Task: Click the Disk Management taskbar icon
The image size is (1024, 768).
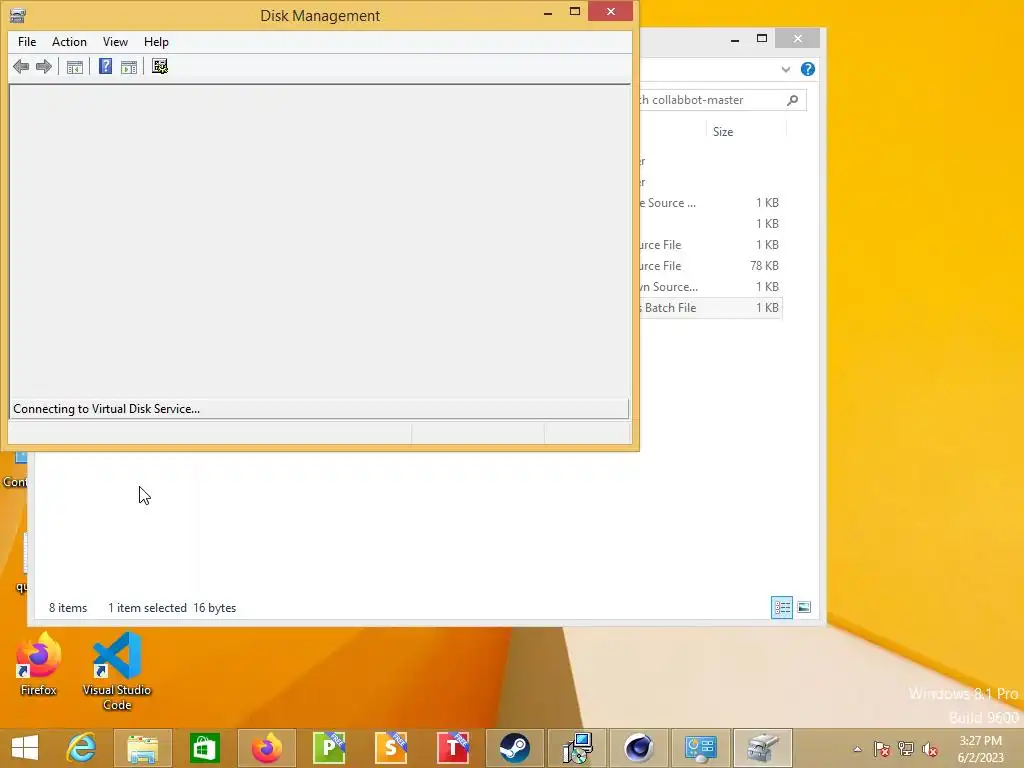Action: tap(763, 748)
